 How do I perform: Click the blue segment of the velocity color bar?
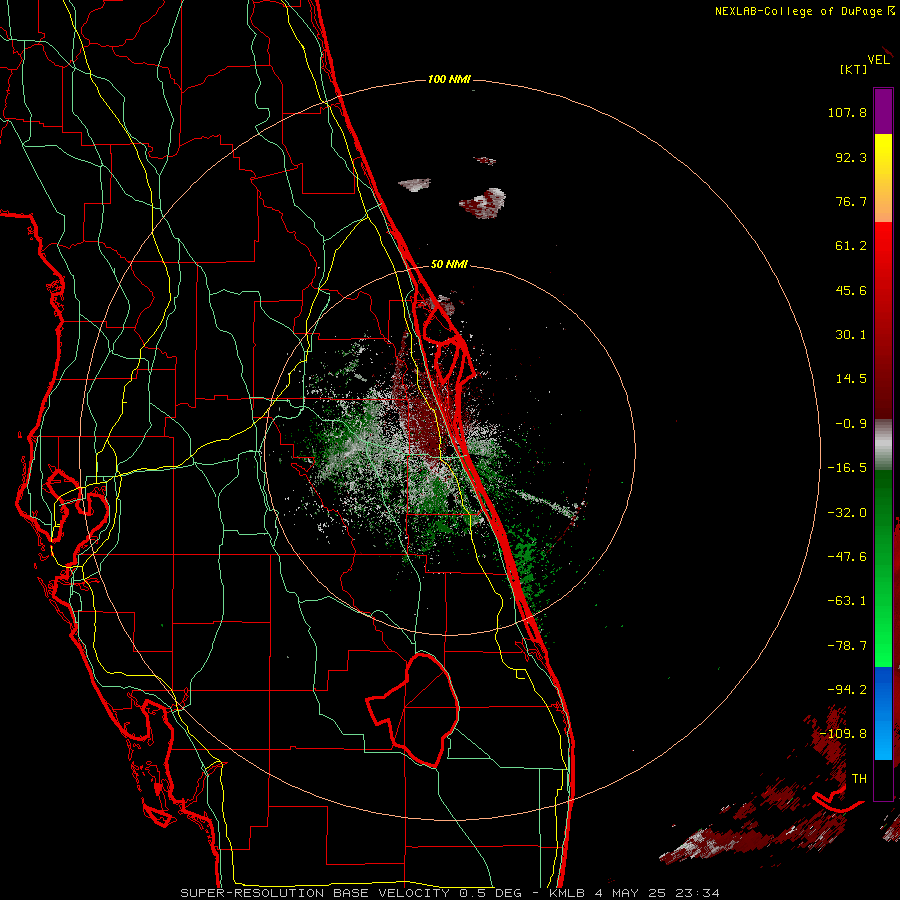click(883, 713)
